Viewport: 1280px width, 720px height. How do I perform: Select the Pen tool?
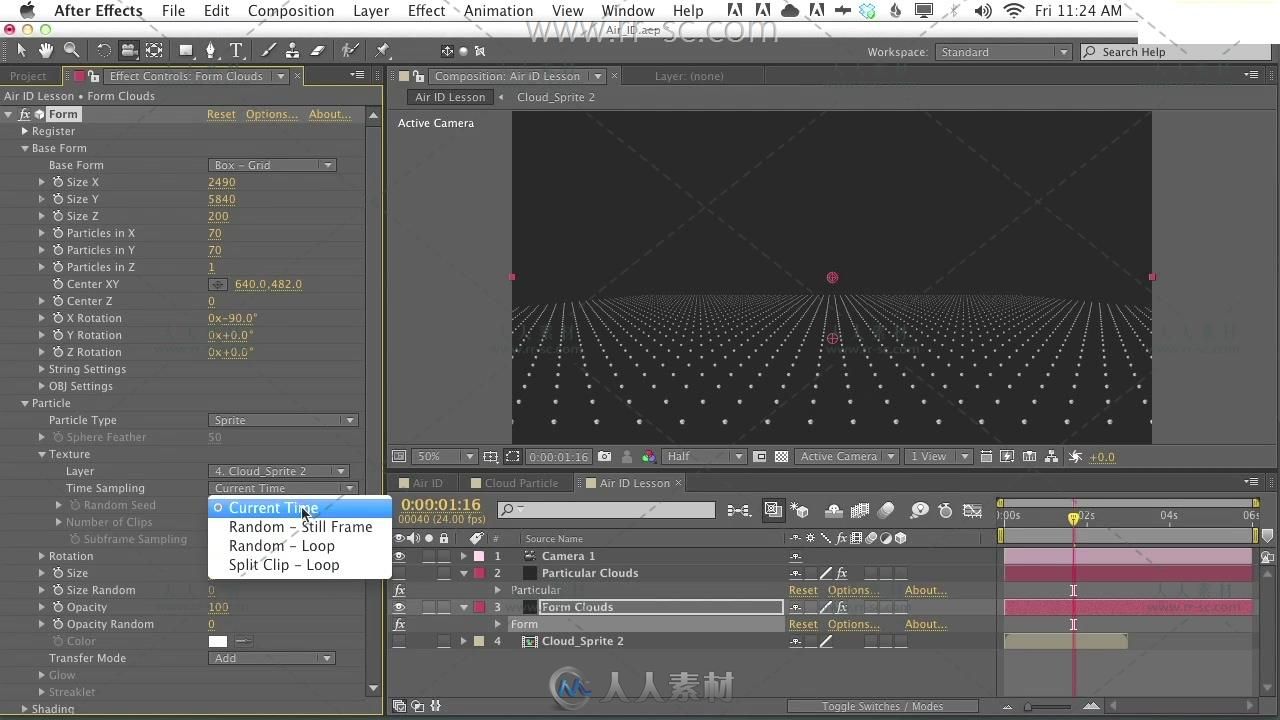[211, 50]
